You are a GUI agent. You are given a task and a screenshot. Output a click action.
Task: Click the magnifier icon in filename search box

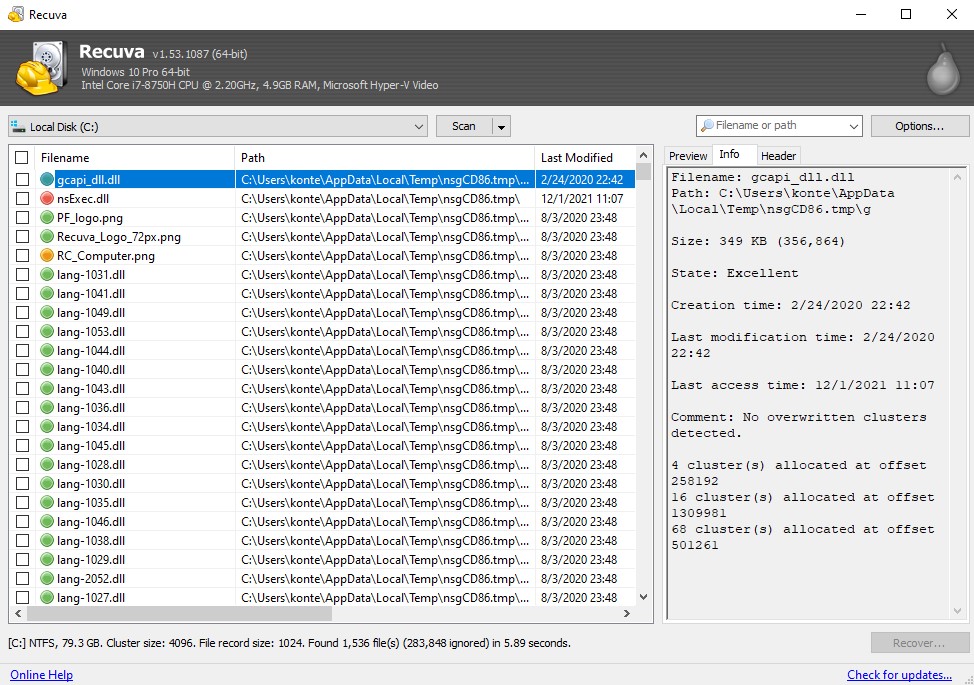[707, 125]
